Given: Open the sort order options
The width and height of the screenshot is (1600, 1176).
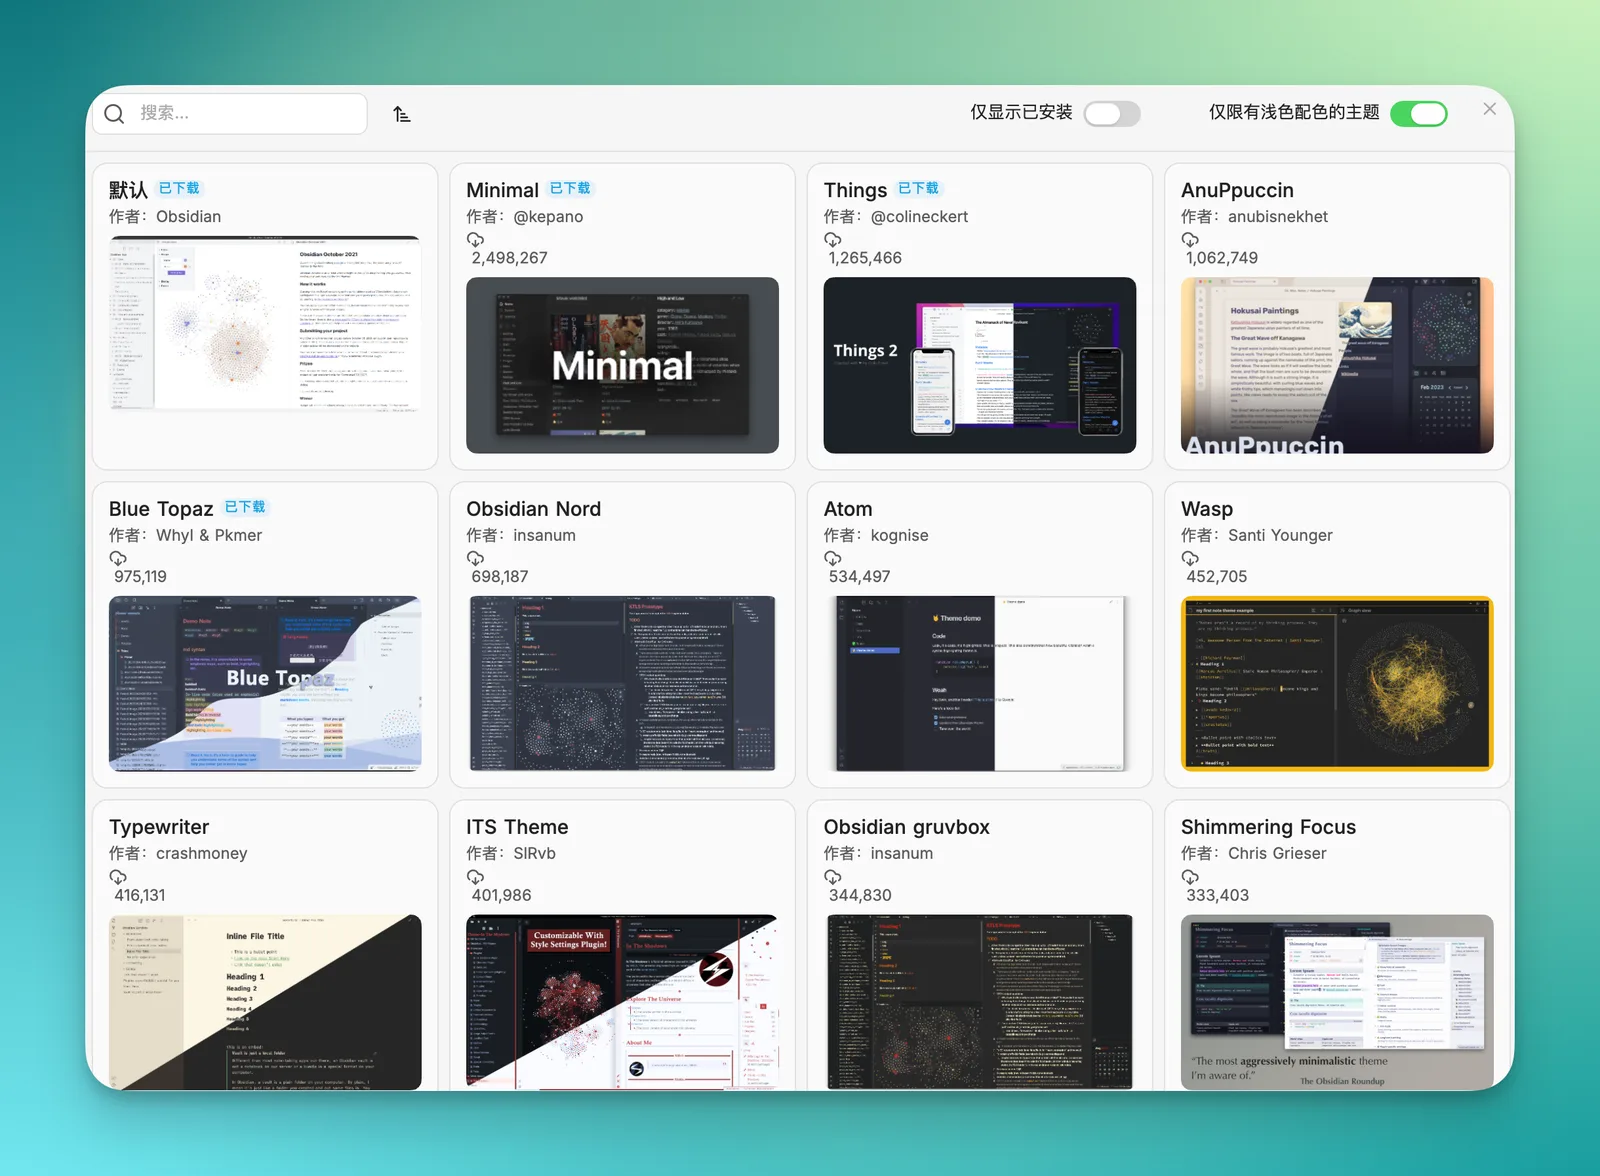Looking at the screenshot, I should point(402,114).
